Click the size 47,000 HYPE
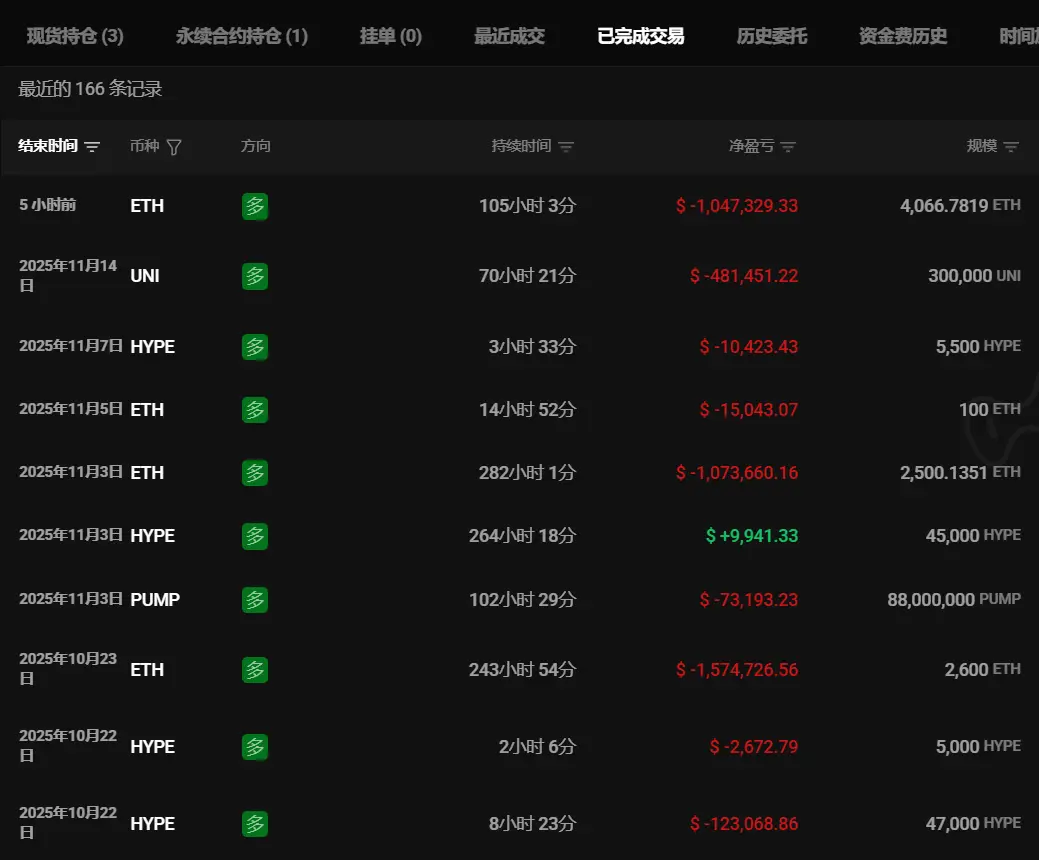 (x=973, y=824)
